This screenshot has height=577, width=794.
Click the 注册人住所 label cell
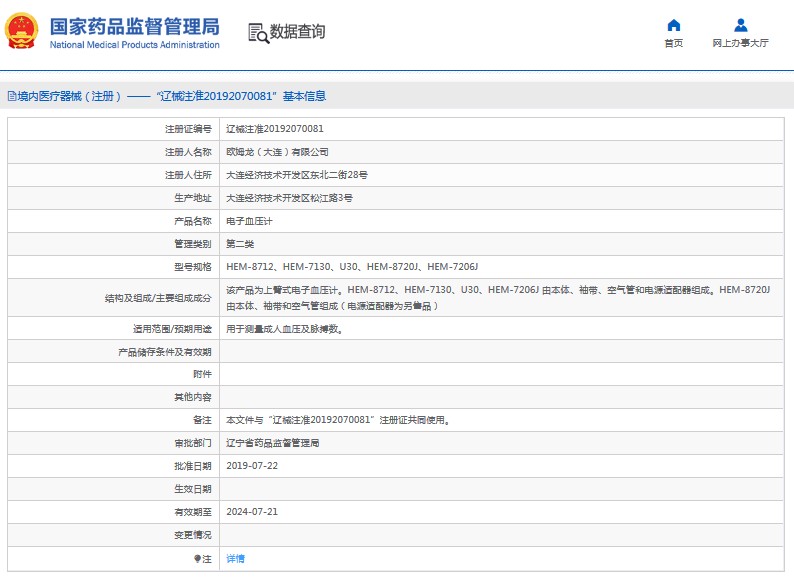[x=113, y=175]
